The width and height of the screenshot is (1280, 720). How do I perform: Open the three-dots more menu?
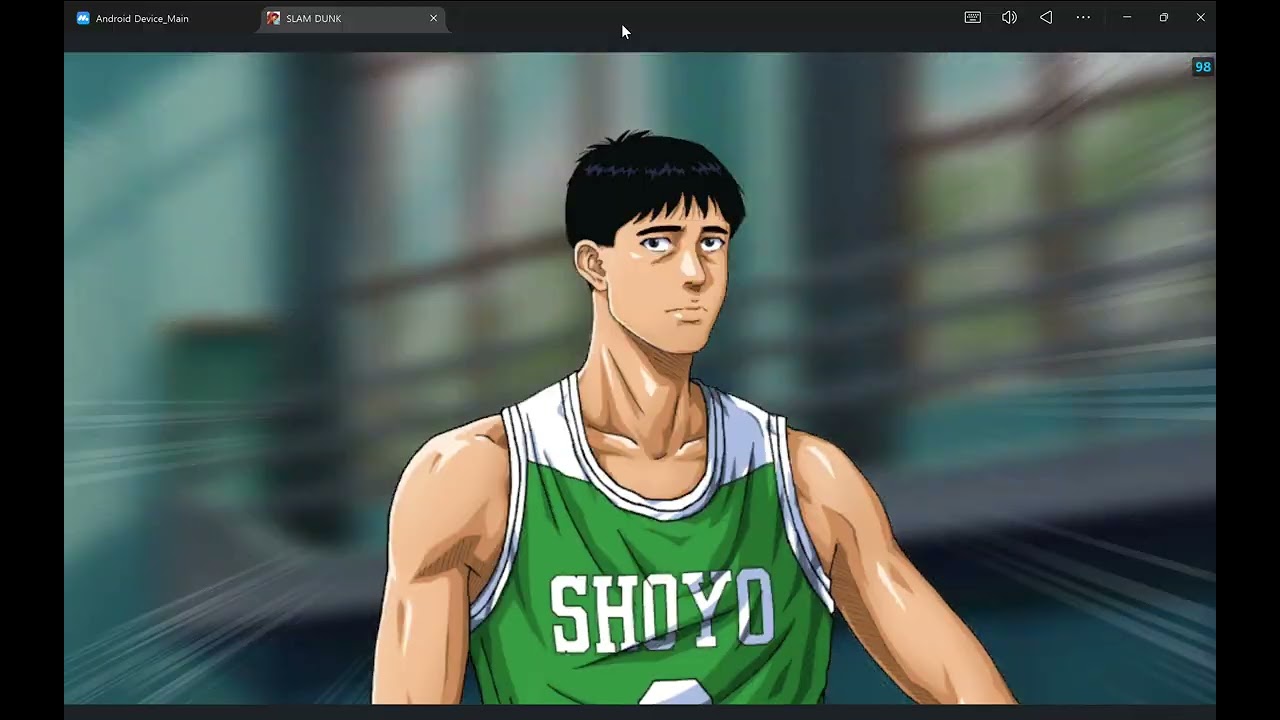(1083, 17)
